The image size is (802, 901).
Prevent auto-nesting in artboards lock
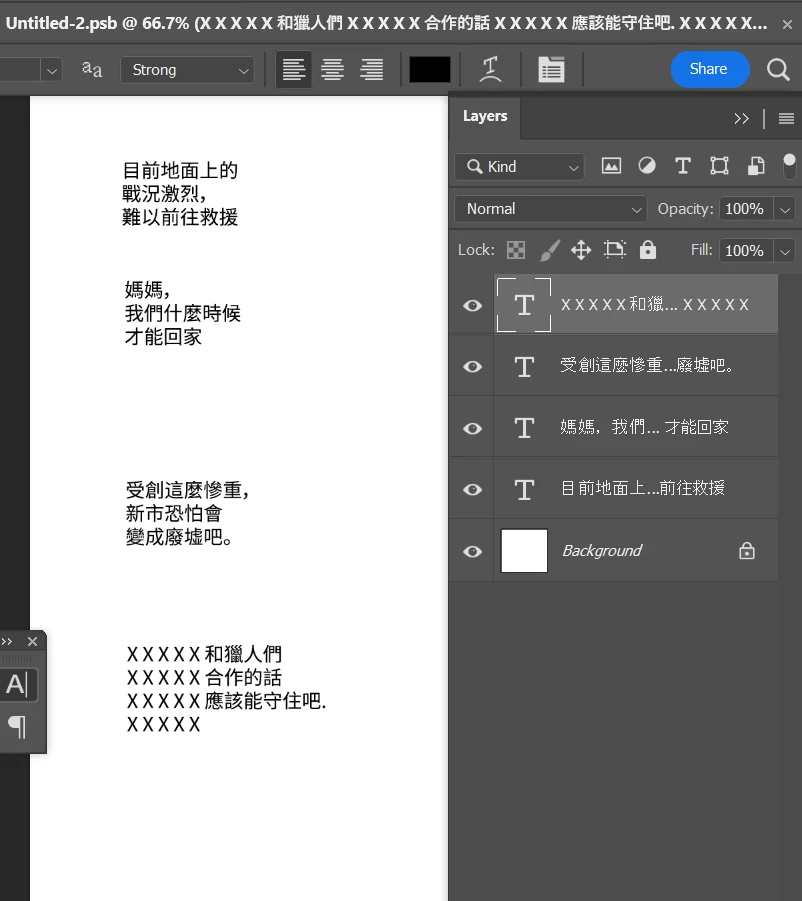click(614, 250)
